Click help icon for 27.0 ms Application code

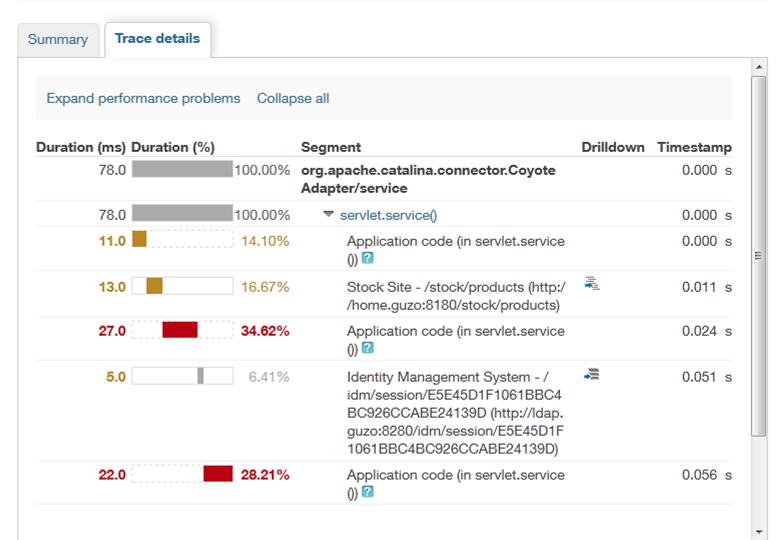pyautogui.click(x=368, y=348)
